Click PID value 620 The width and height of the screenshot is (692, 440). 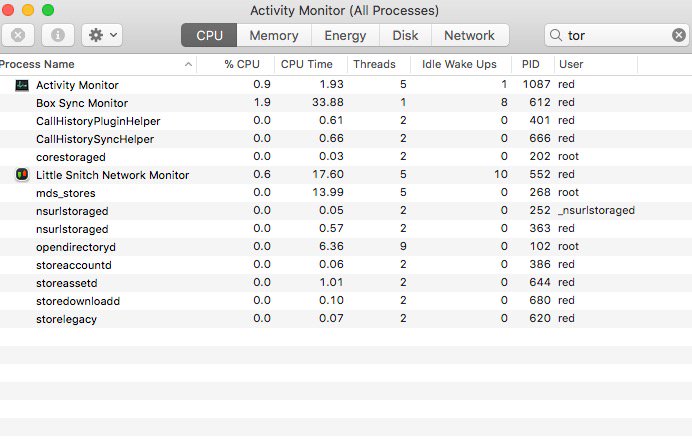tap(540, 318)
